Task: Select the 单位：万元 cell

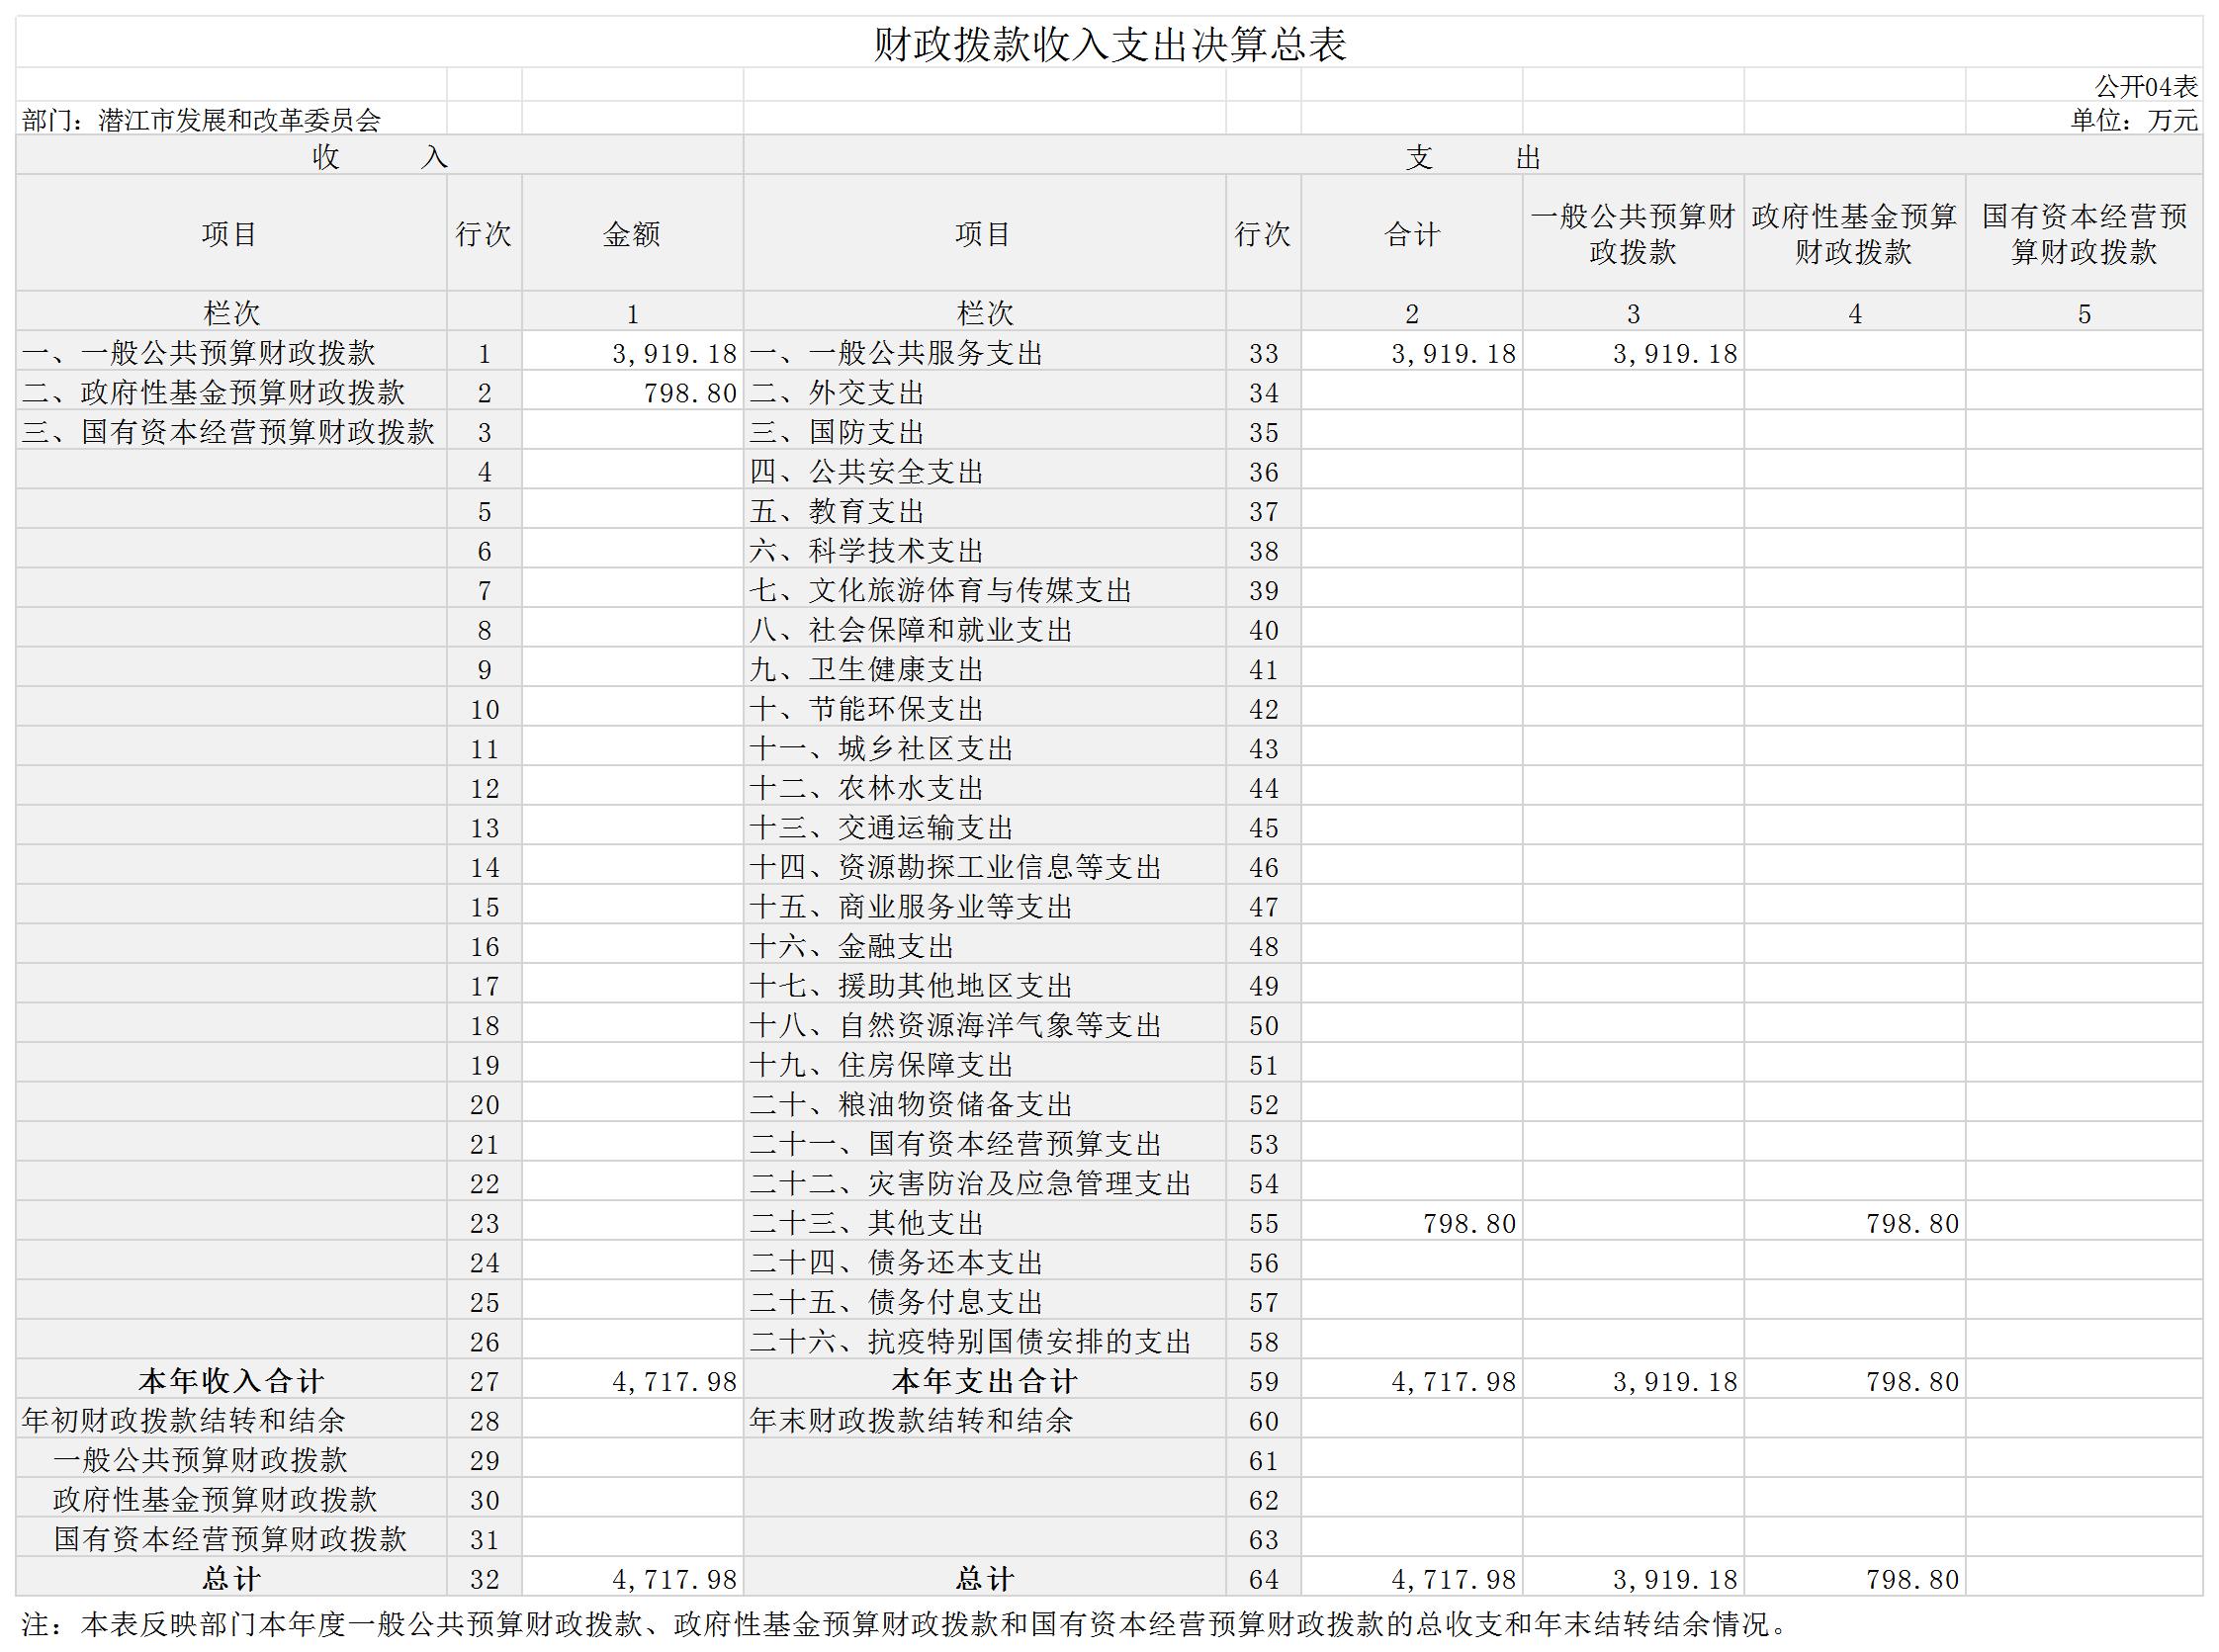Action: pos(2133,121)
